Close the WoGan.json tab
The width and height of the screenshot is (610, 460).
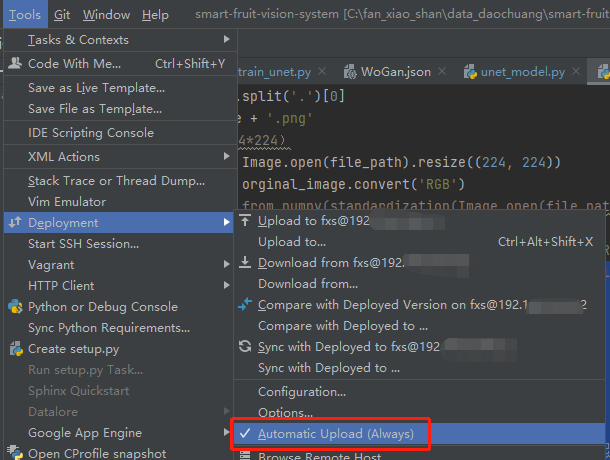[x=442, y=71]
